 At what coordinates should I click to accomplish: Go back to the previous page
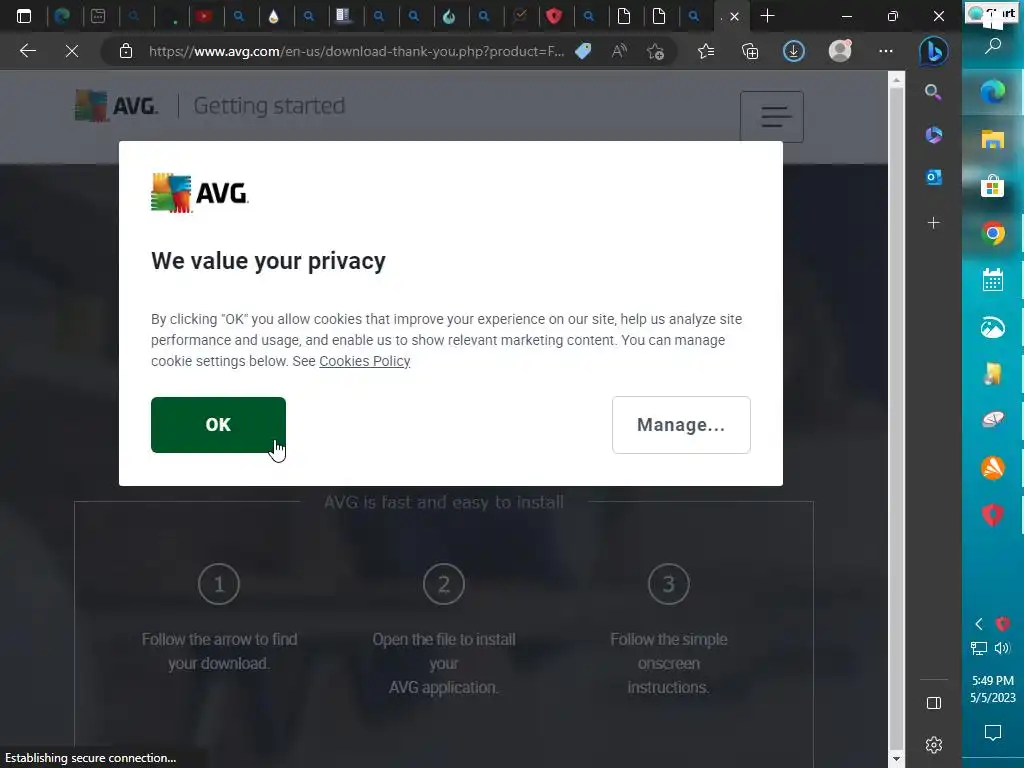(27, 51)
